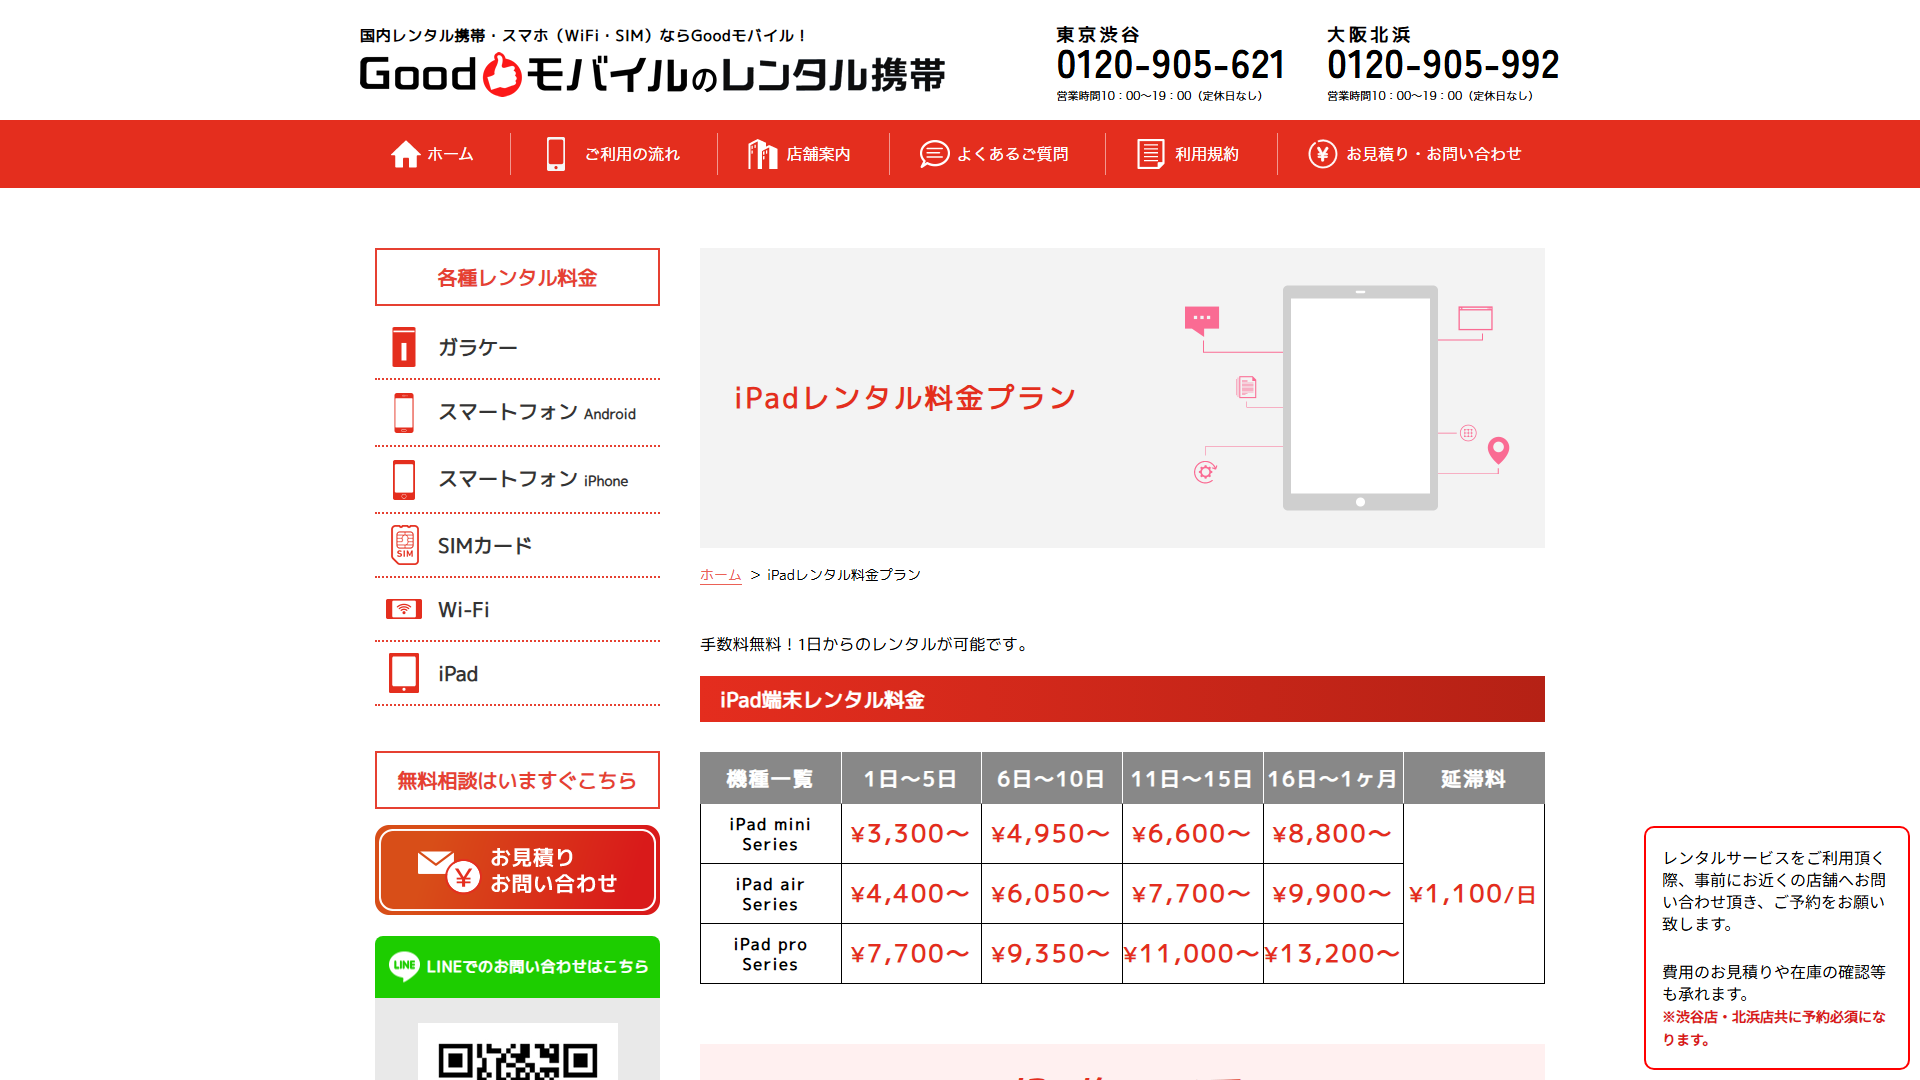The image size is (1920, 1080).
Task: Click the Android smartphone icon in sidebar
Action: pyautogui.click(x=403, y=412)
